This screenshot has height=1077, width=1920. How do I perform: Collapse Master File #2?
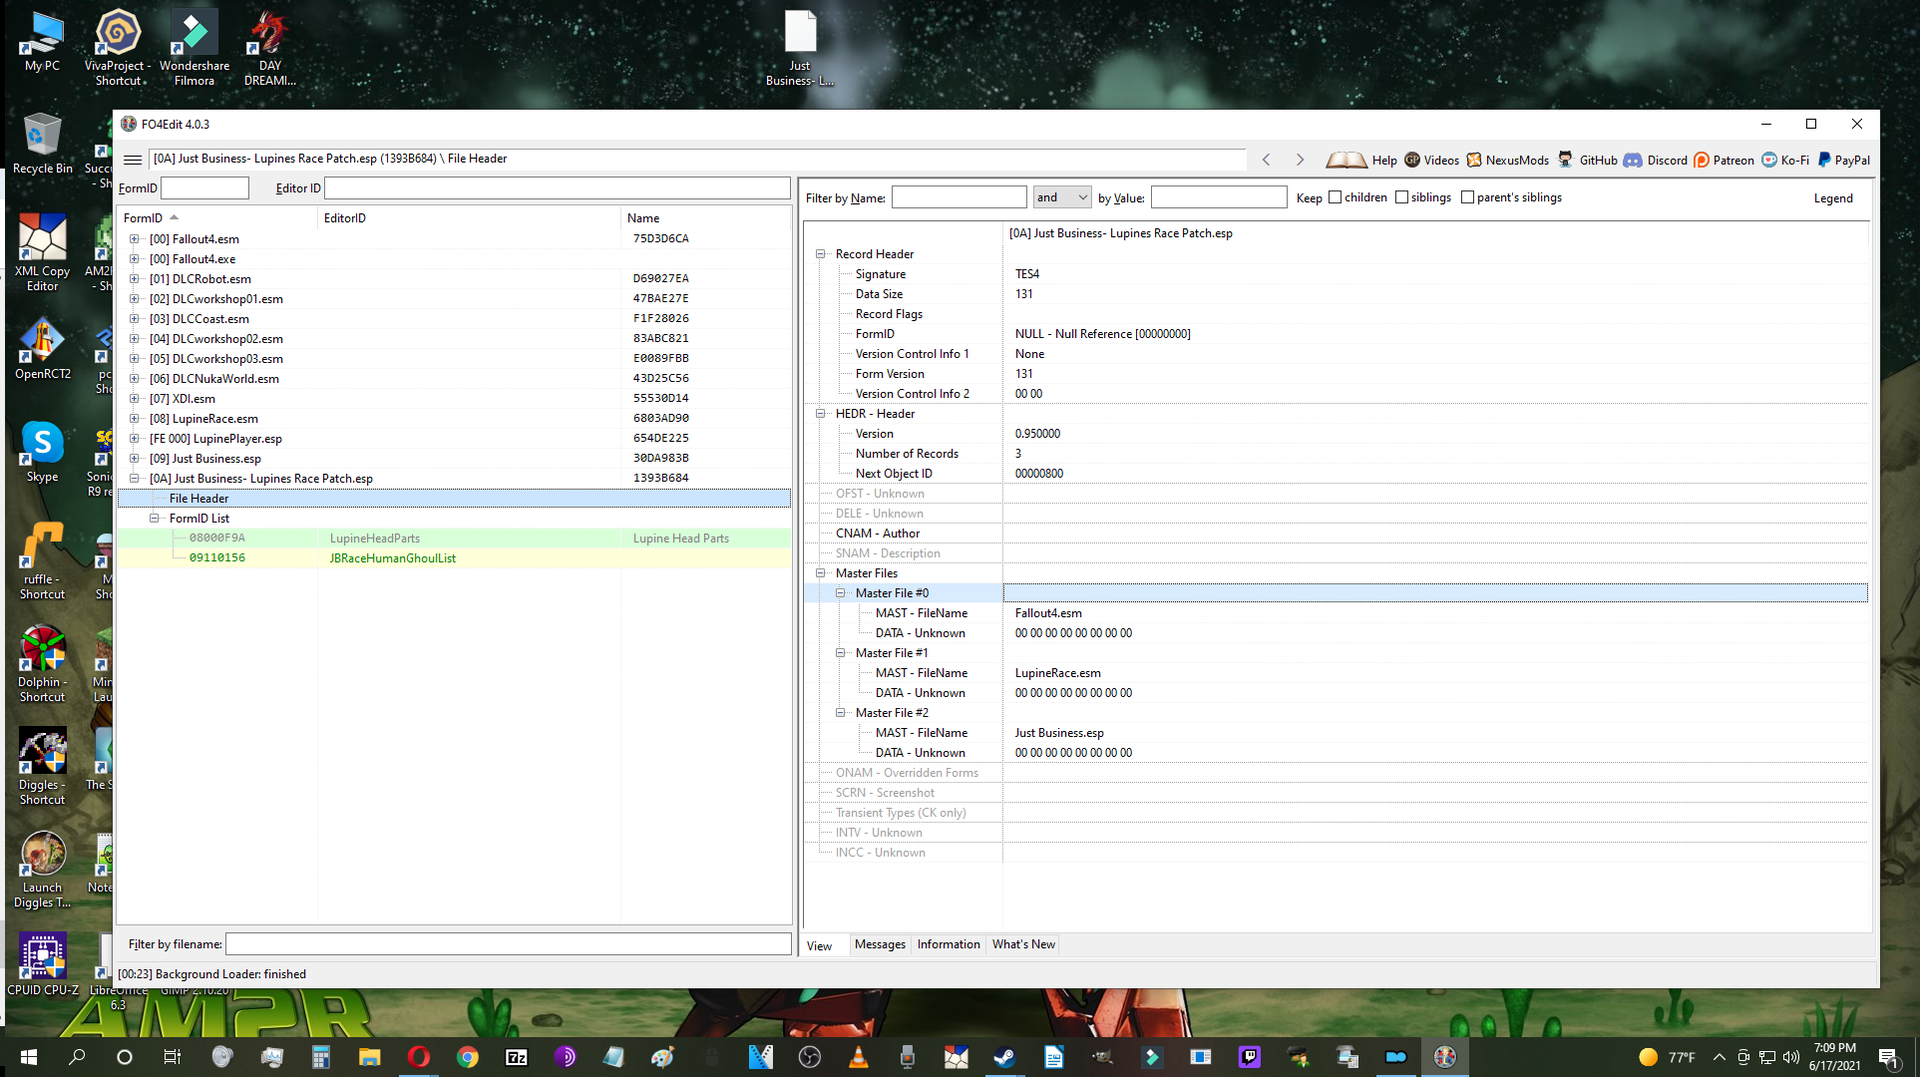(841, 713)
